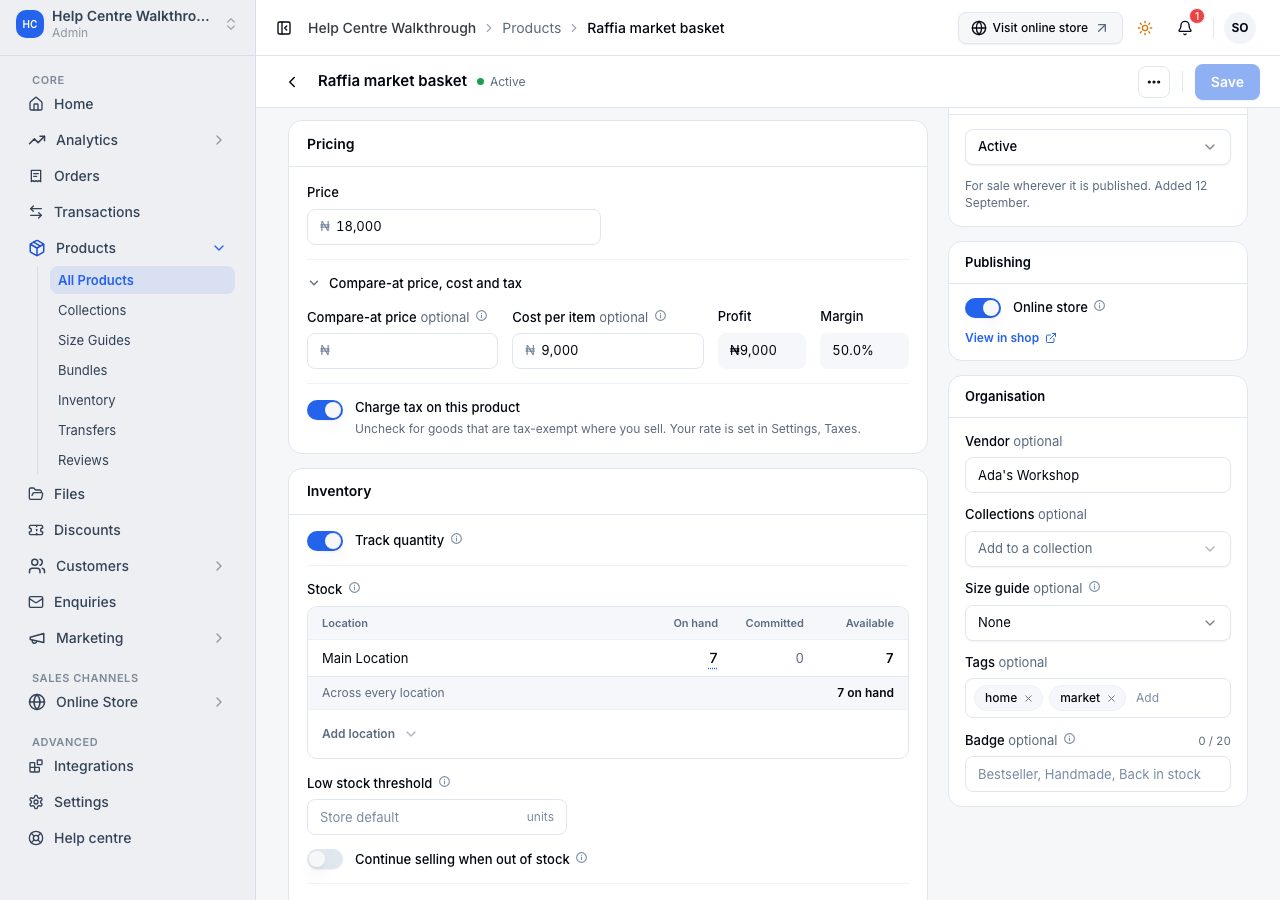Open the Size guide None dropdown
Screen dimensions: 1280x900
1098,623
